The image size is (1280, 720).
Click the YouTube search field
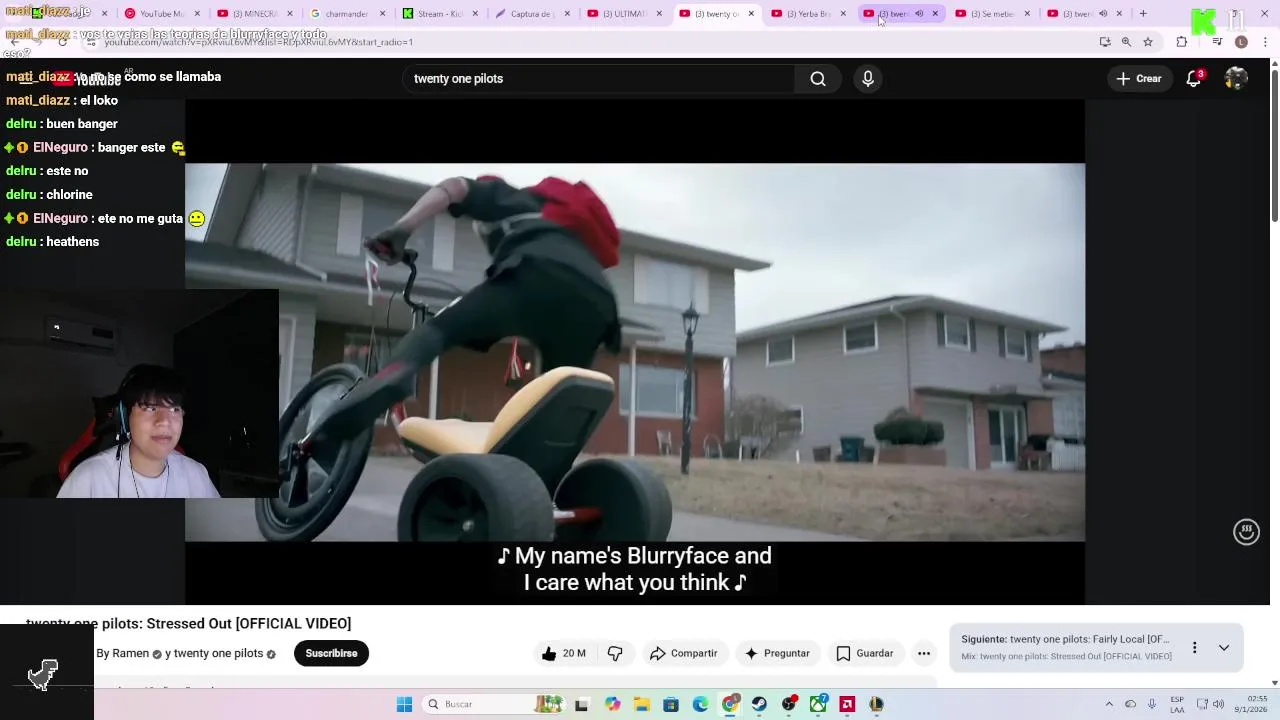pyautogui.click(x=598, y=79)
